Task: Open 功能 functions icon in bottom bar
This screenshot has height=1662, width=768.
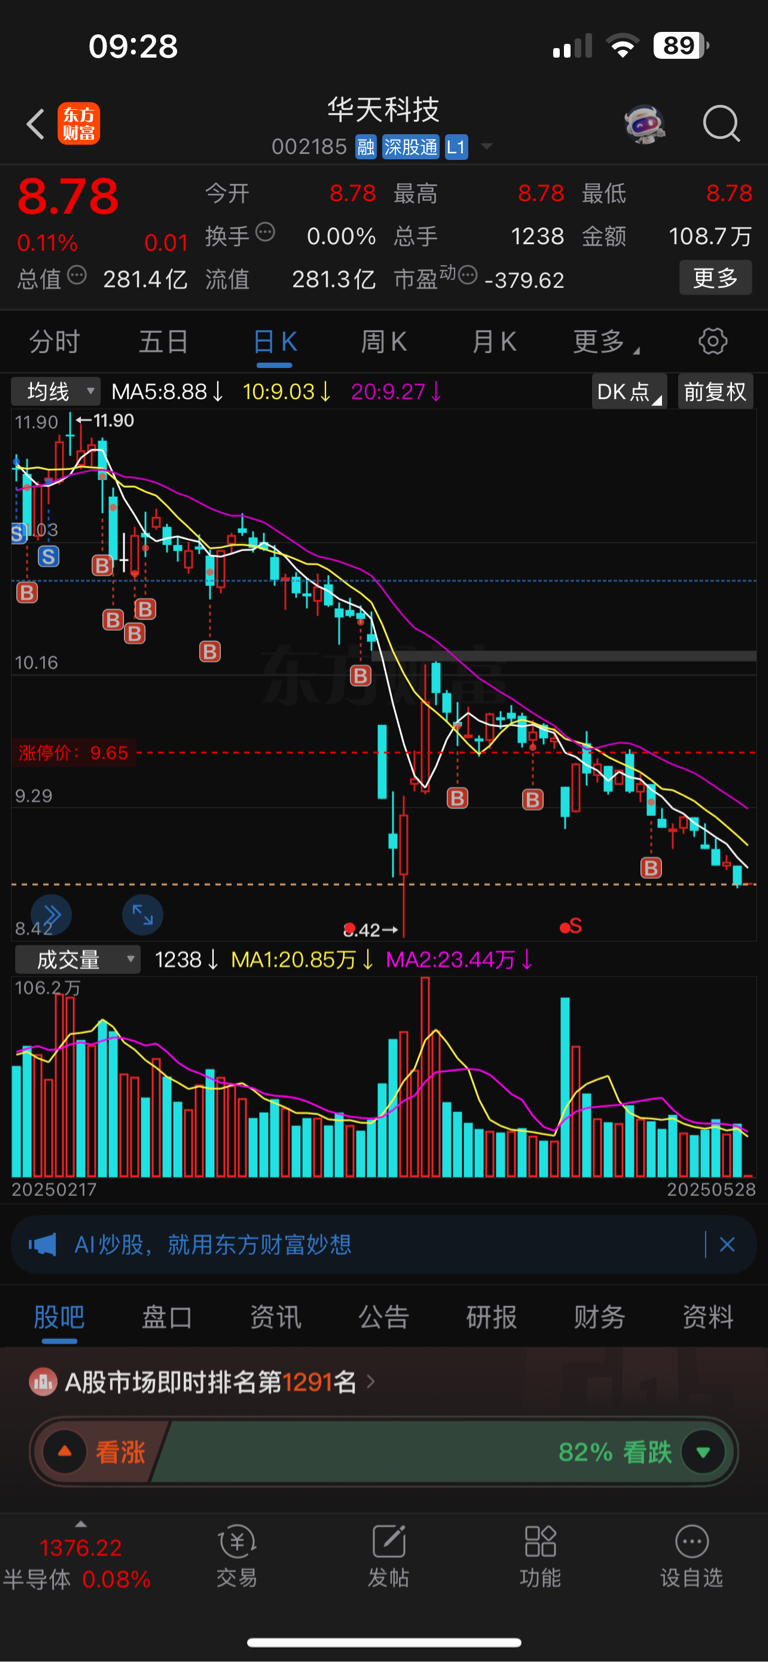Action: coord(540,1556)
